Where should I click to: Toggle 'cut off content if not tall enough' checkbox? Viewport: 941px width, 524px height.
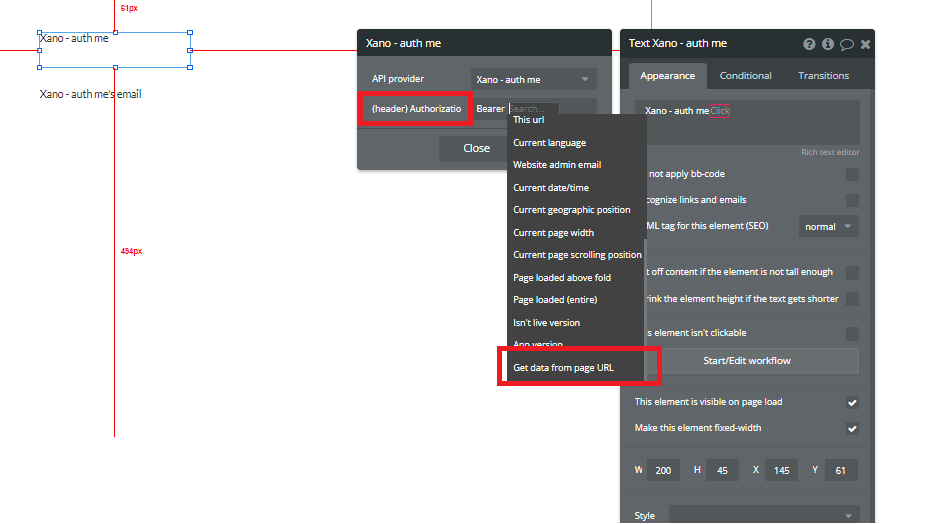click(852, 273)
